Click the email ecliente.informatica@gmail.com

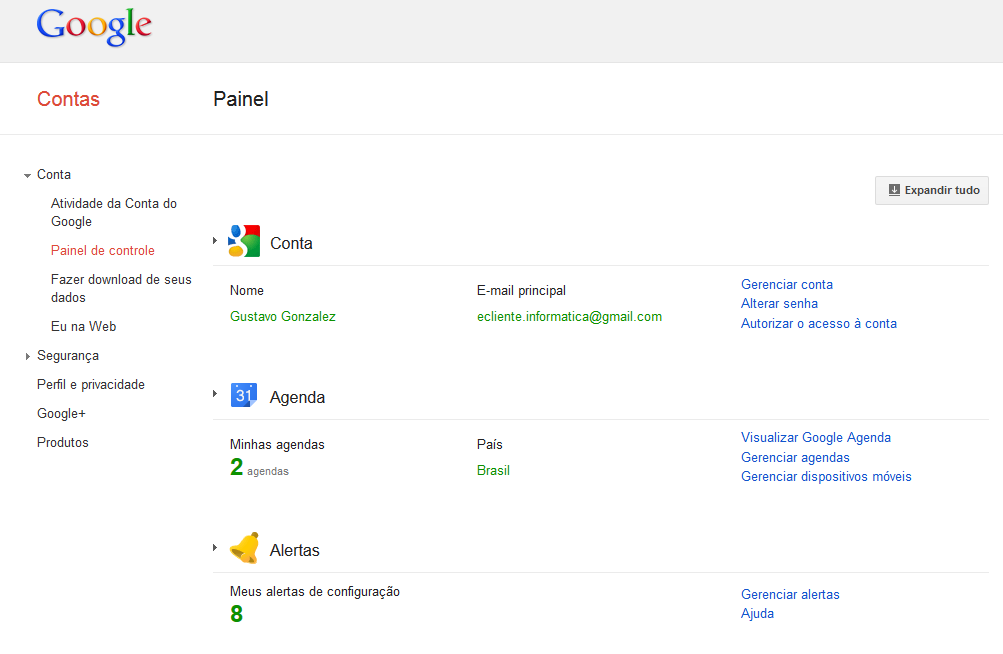pos(569,316)
